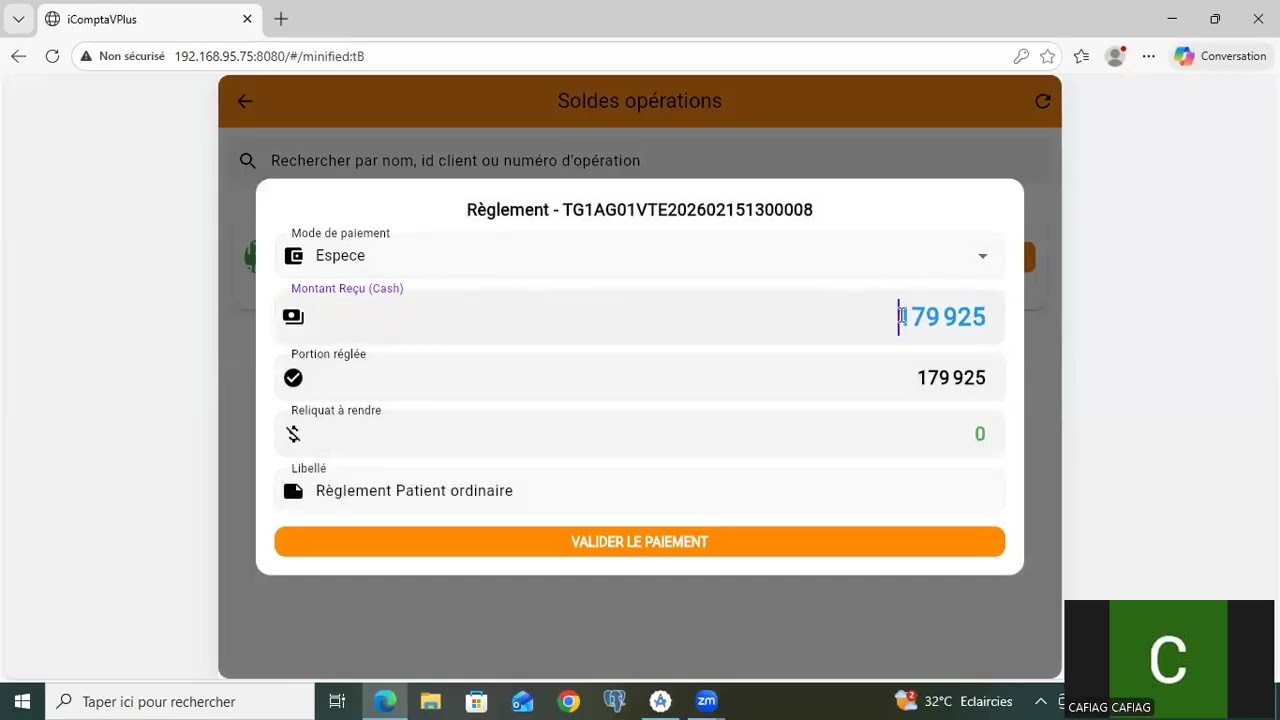Open Microsoft Edge from taskbar
1280x720 pixels.
tap(385, 701)
